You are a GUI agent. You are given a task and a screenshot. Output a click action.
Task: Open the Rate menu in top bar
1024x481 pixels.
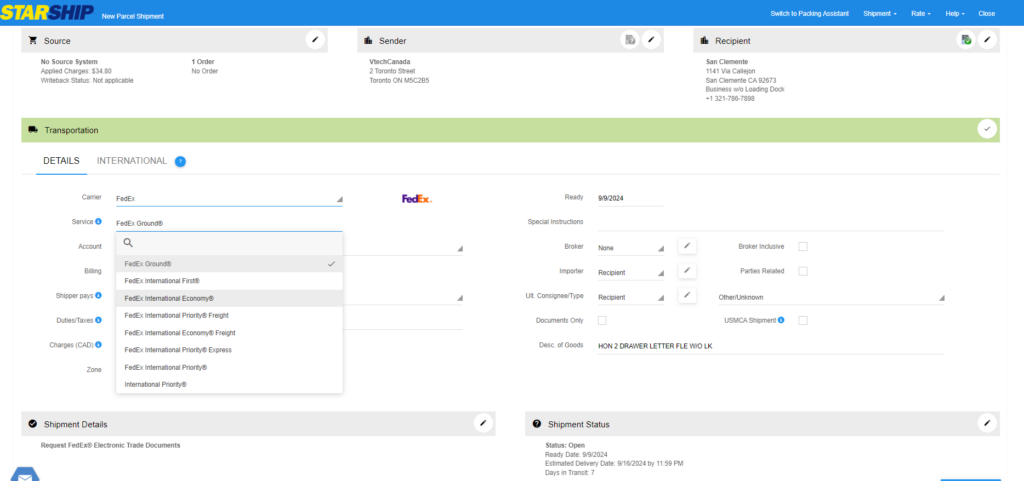tap(920, 14)
